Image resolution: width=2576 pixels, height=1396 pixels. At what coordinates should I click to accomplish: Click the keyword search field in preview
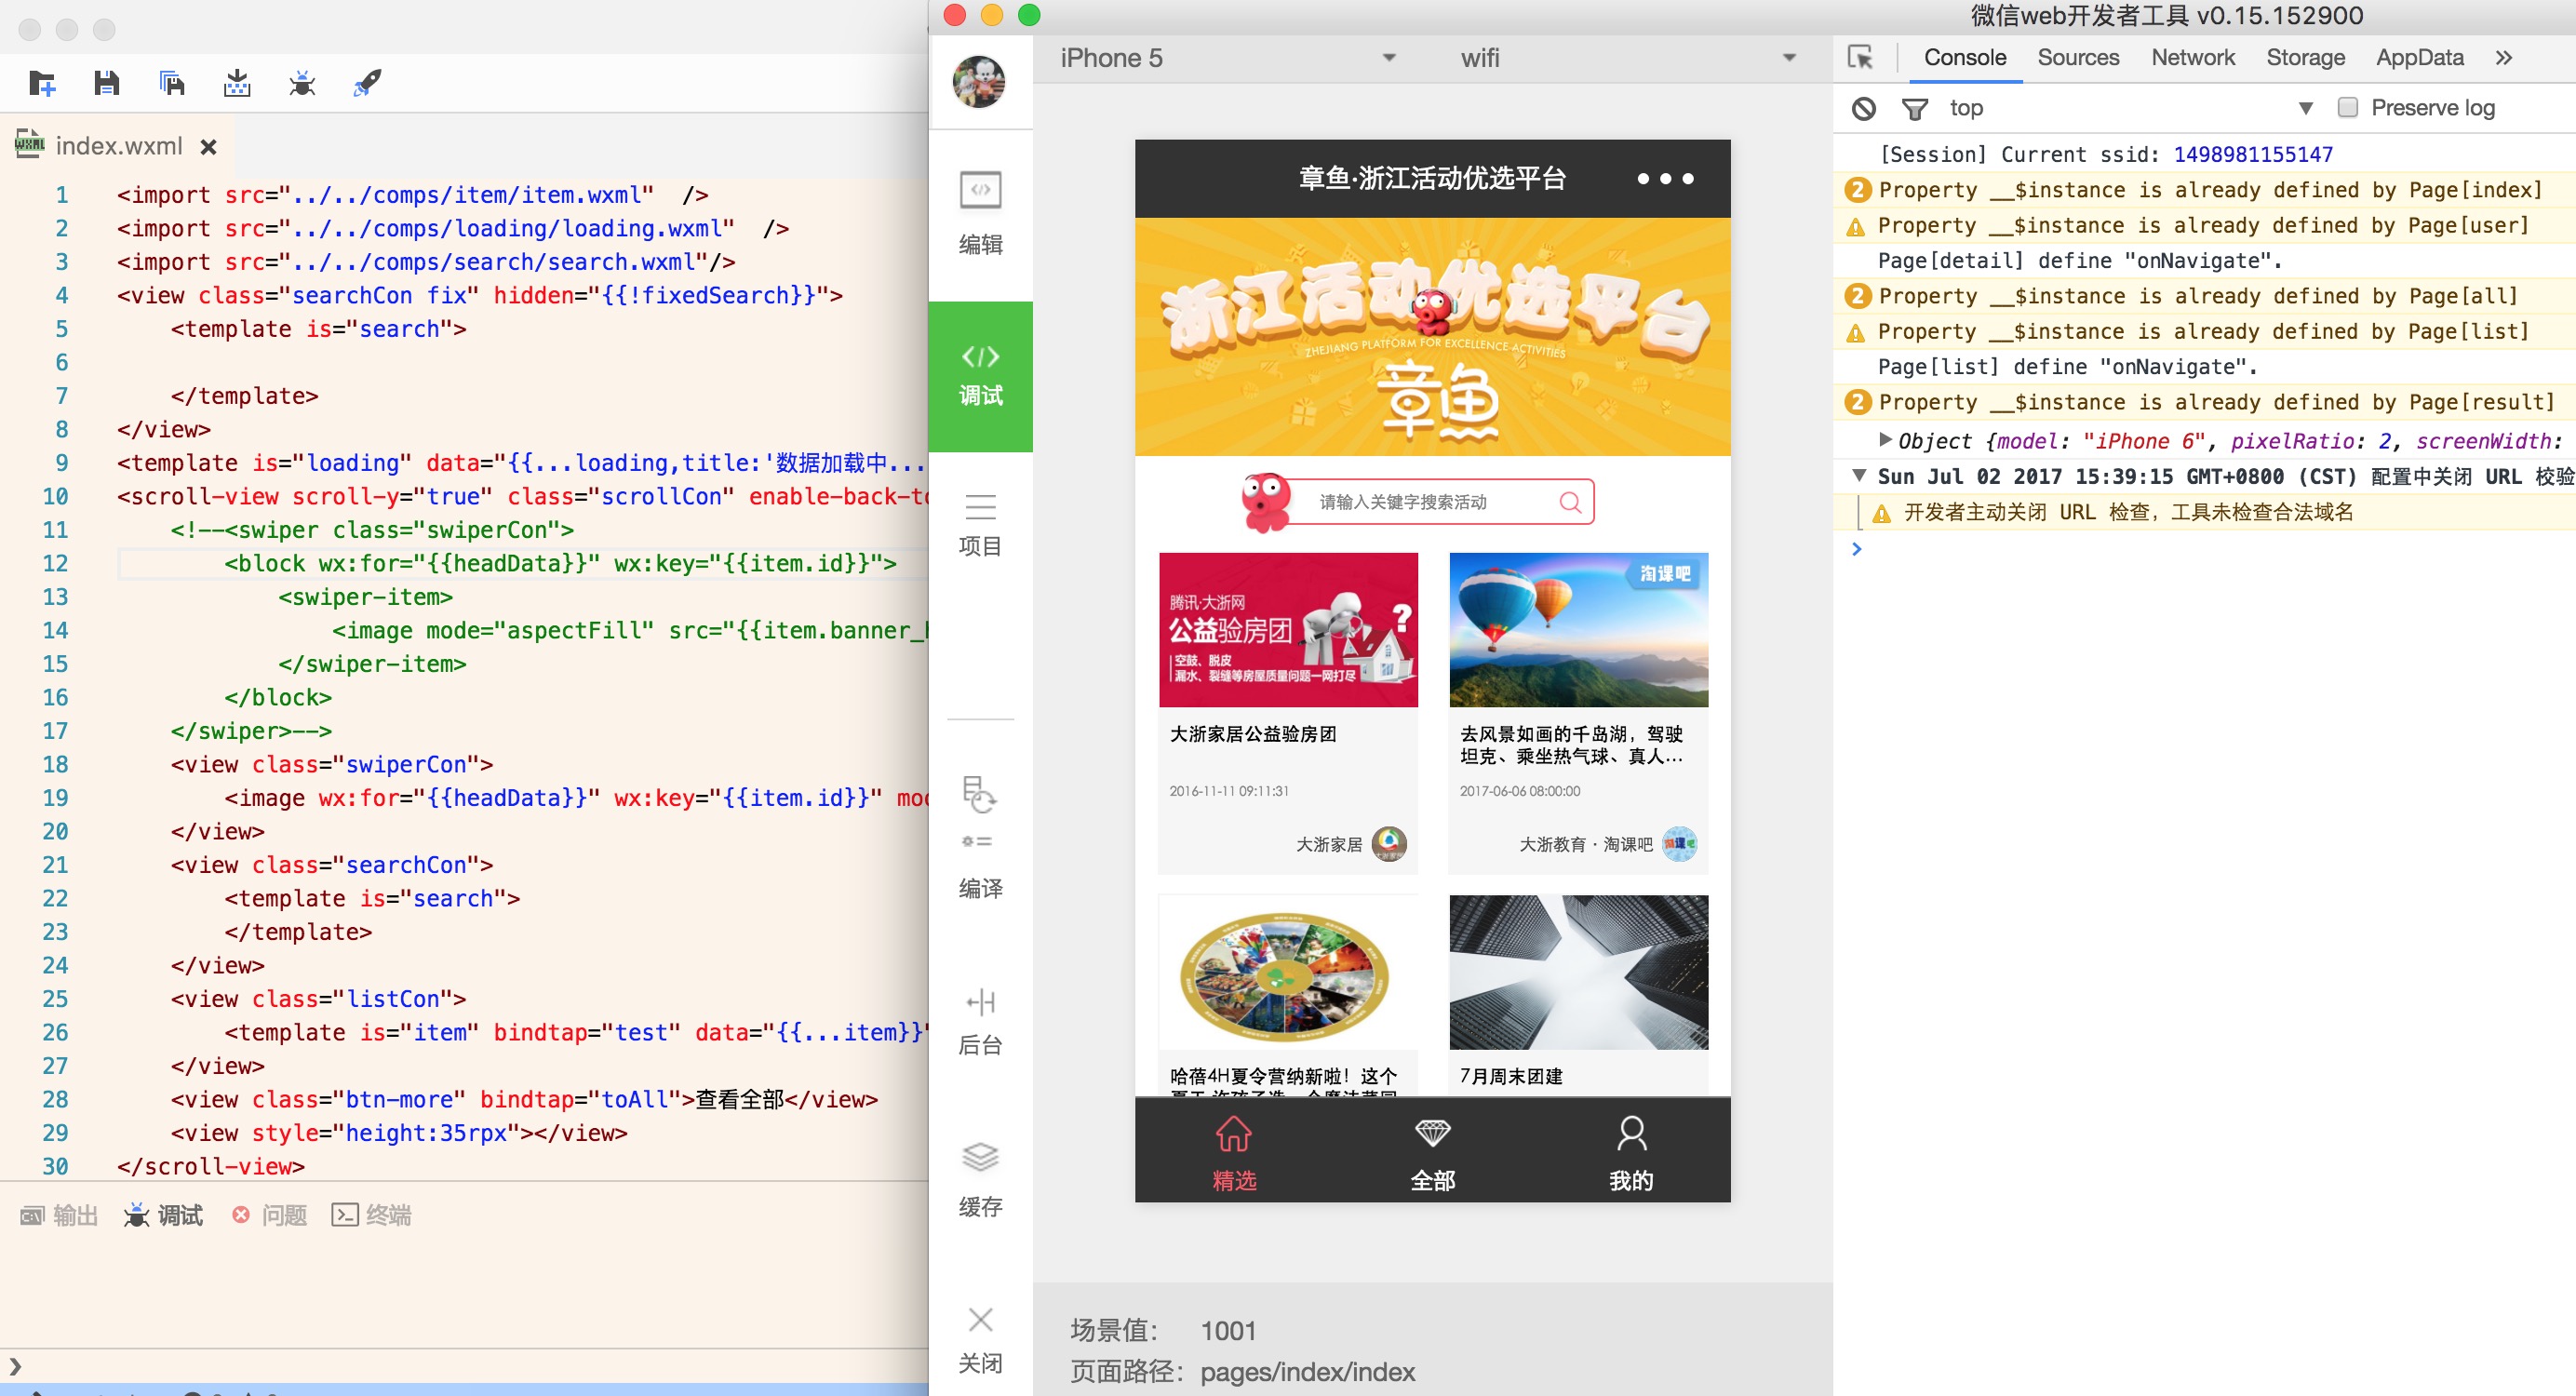pyautogui.click(x=1419, y=502)
